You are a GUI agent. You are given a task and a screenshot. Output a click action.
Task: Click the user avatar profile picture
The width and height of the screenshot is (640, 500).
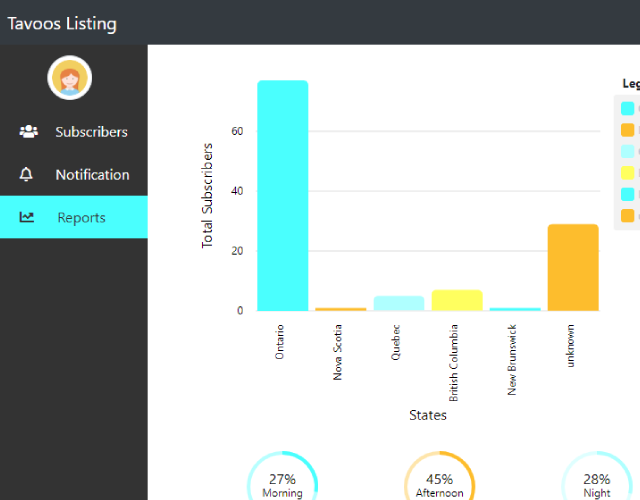tap(70, 78)
